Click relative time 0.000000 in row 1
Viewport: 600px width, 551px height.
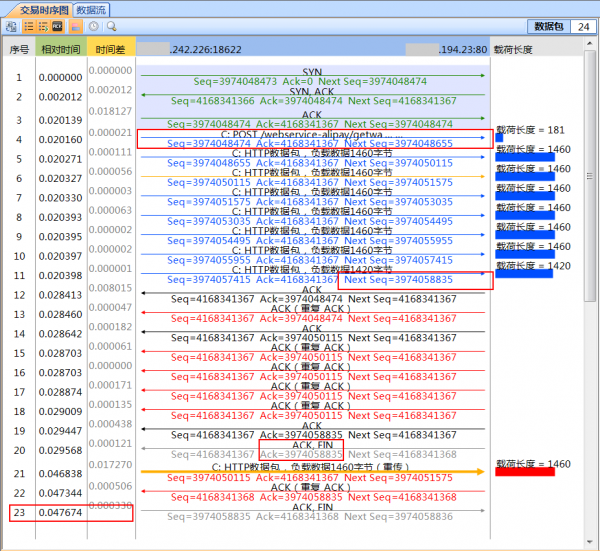click(60, 78)
